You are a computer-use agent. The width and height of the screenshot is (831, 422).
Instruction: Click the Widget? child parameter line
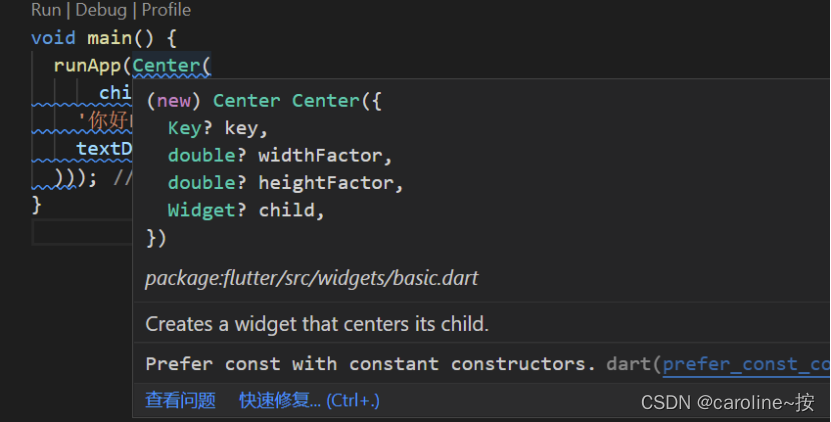click(x=246, y=210)
